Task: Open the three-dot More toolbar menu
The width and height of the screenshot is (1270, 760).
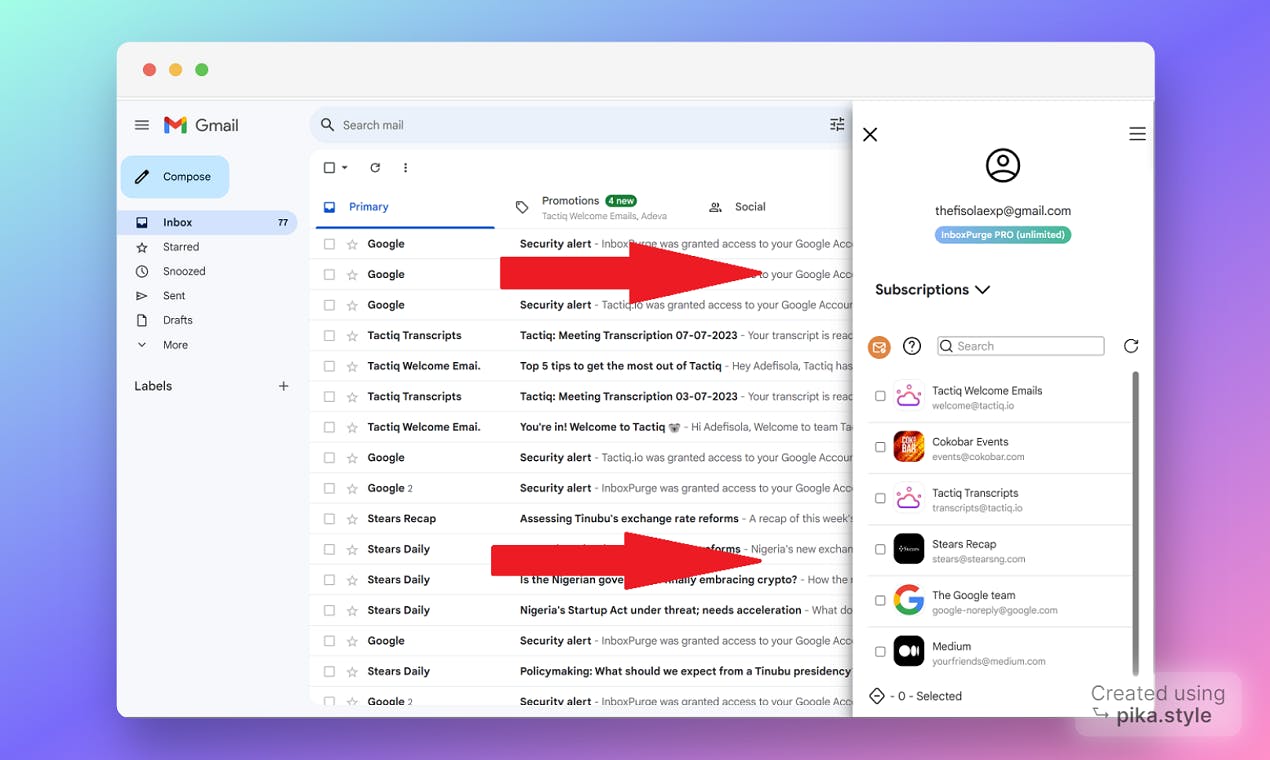Action: tap(405, 168)
